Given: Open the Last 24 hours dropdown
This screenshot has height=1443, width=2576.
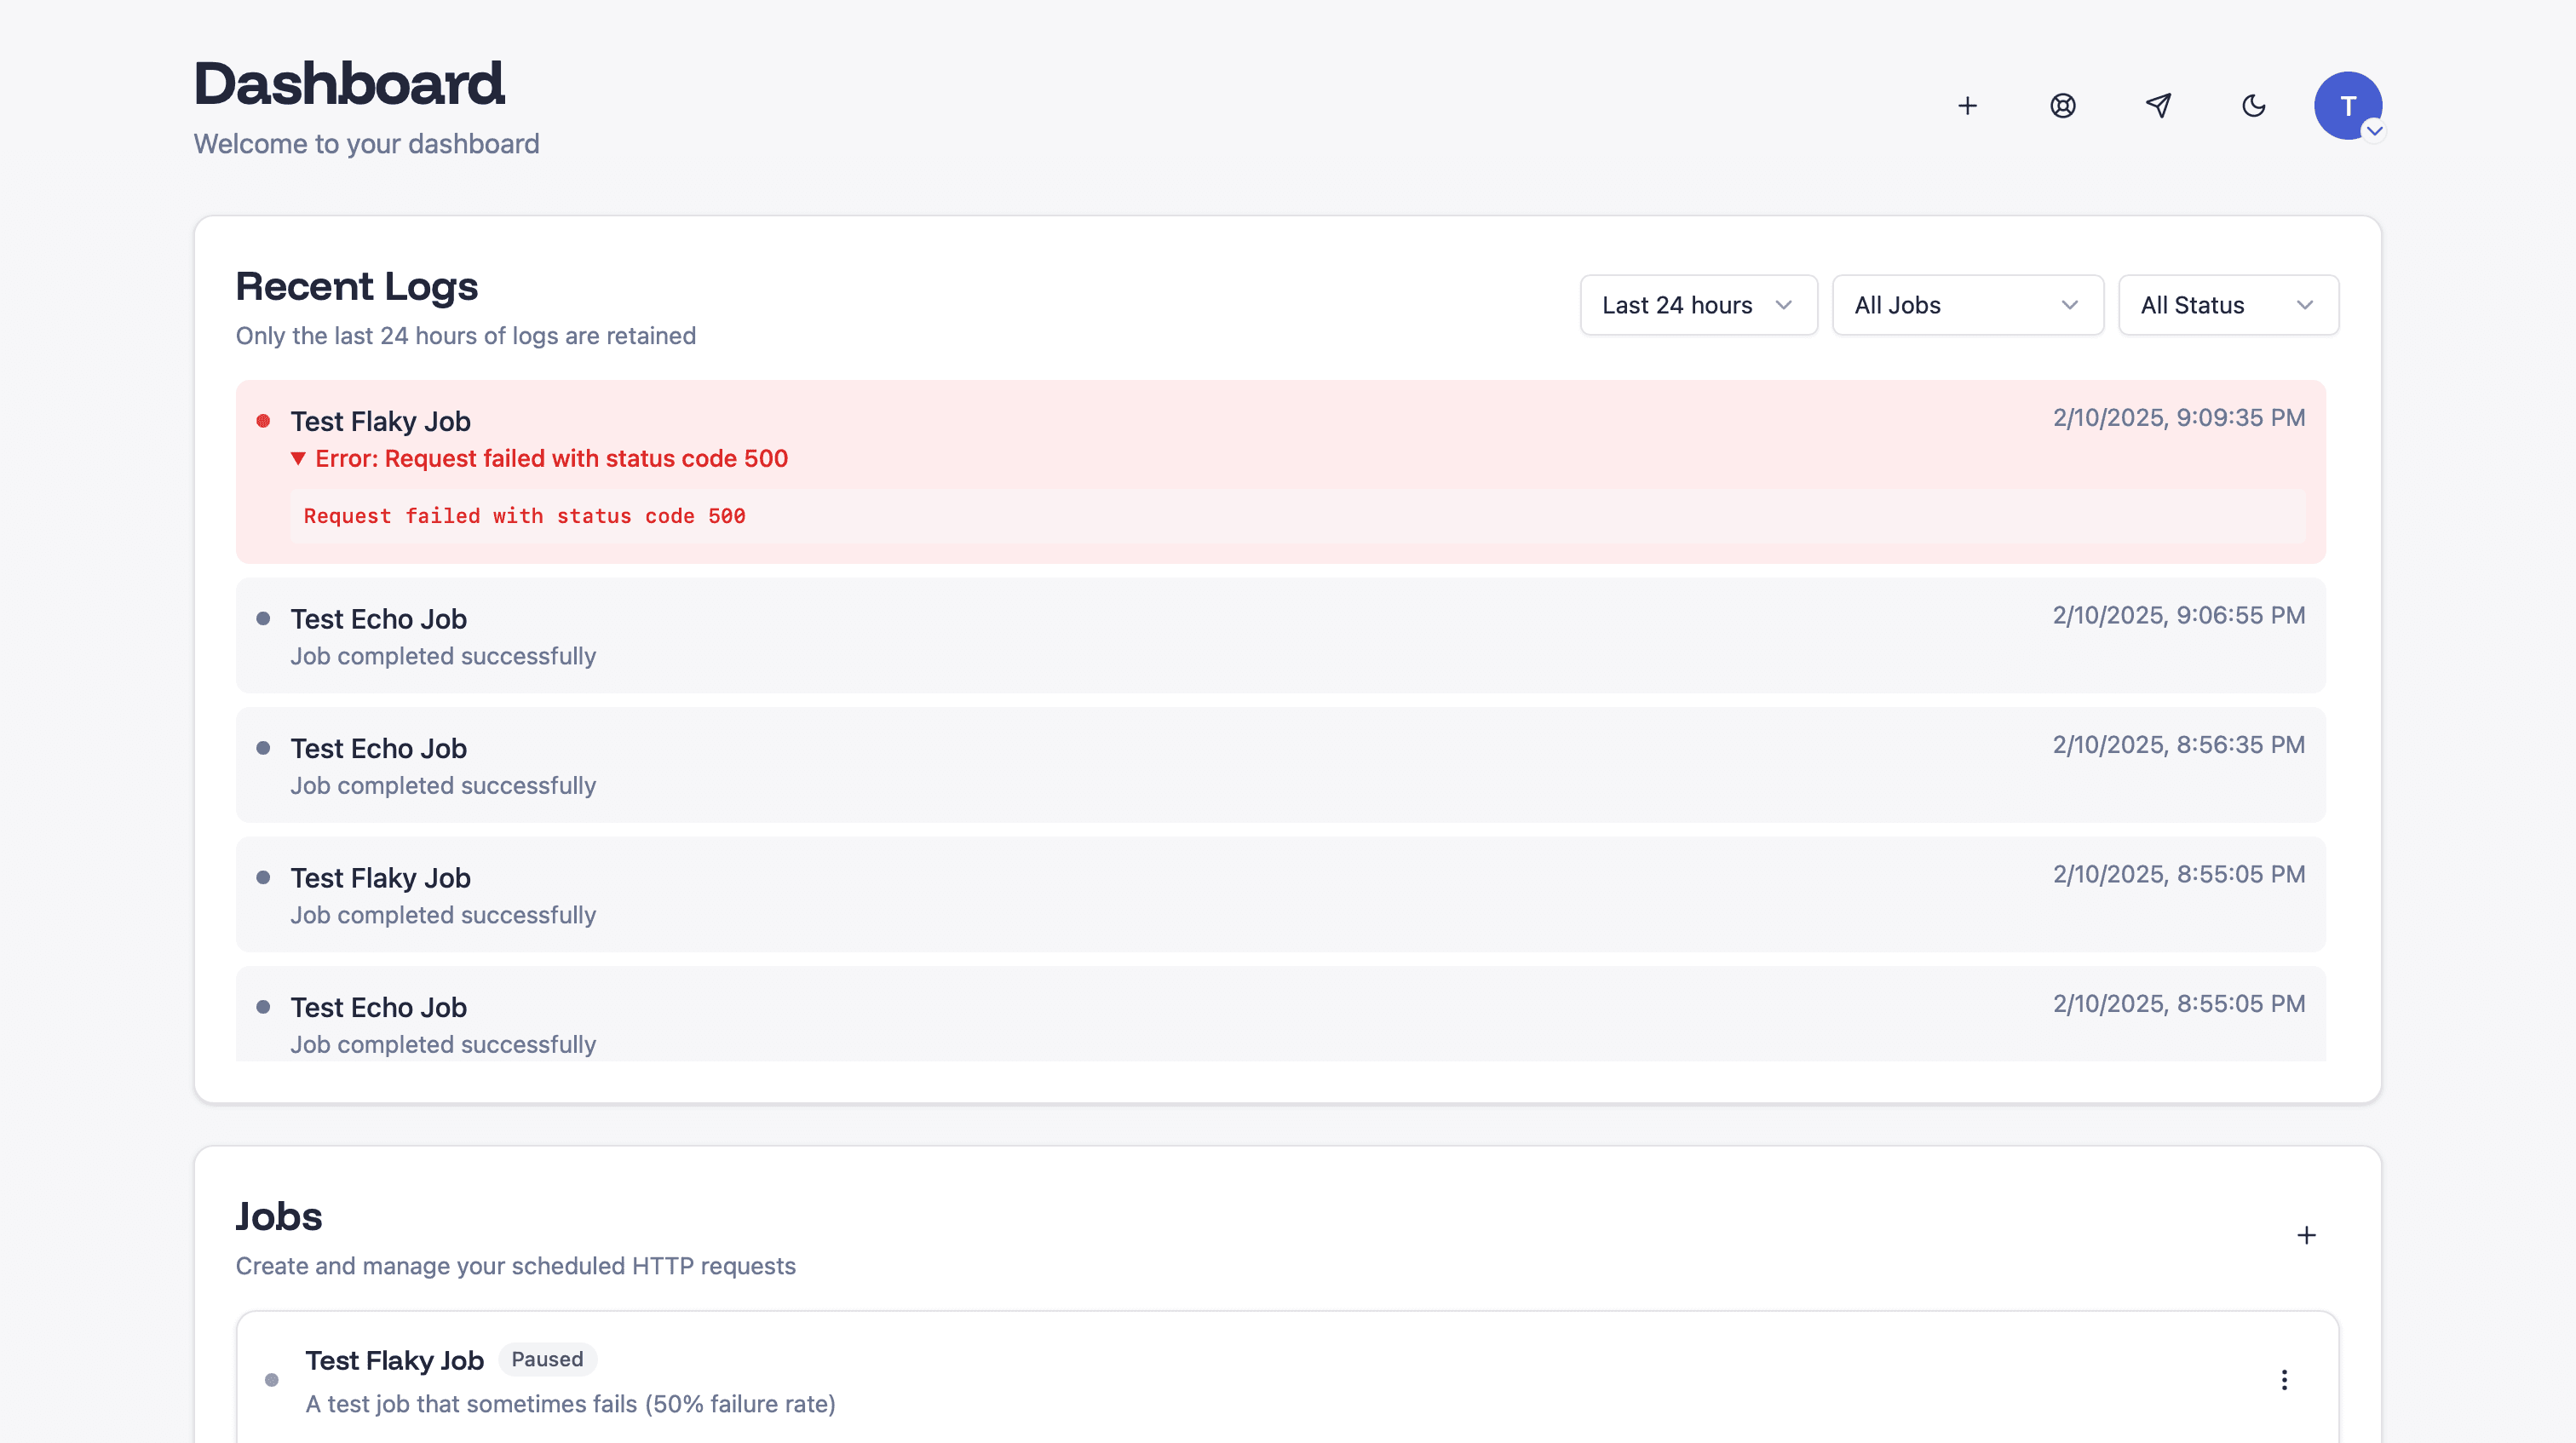Looking at the screenshot, I should (1697, 305).
